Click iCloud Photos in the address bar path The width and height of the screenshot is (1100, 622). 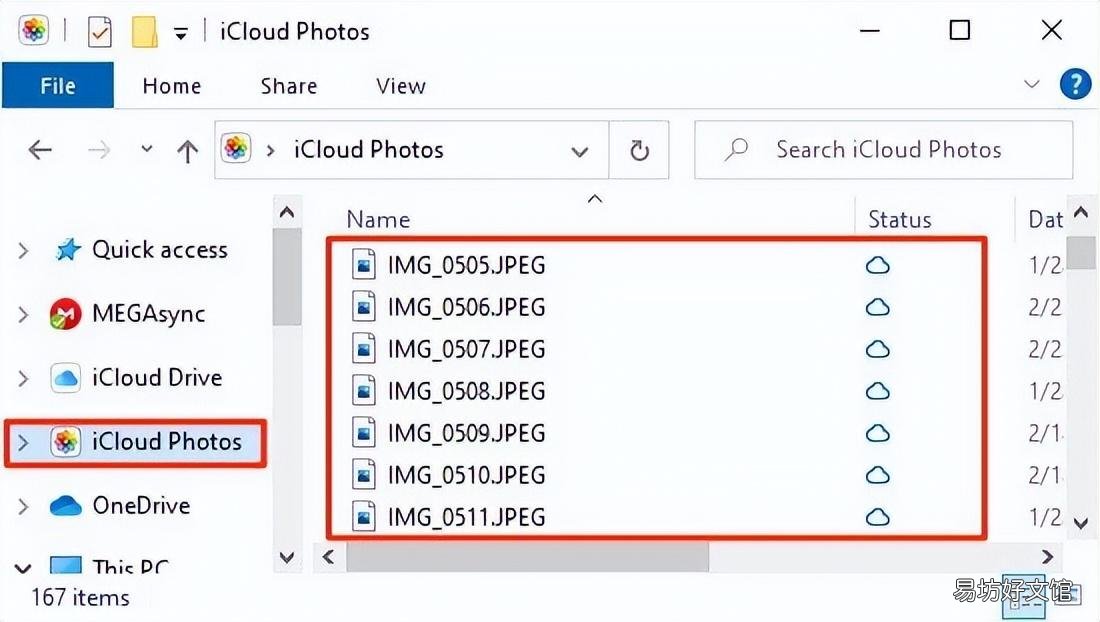click(369, 149)
